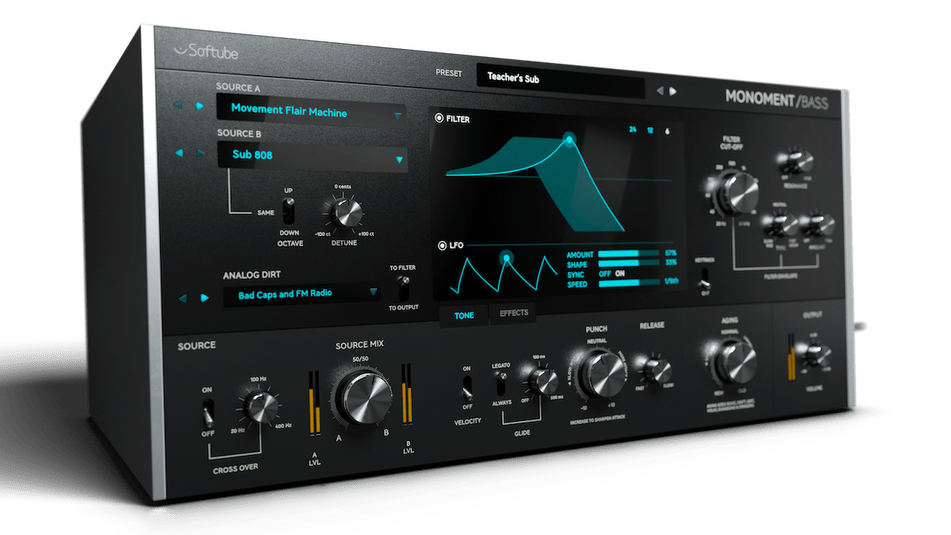This screenshot has width=951, height=535.
Task: Select 24 dB filter slope
Action: [x=633, y=130]
